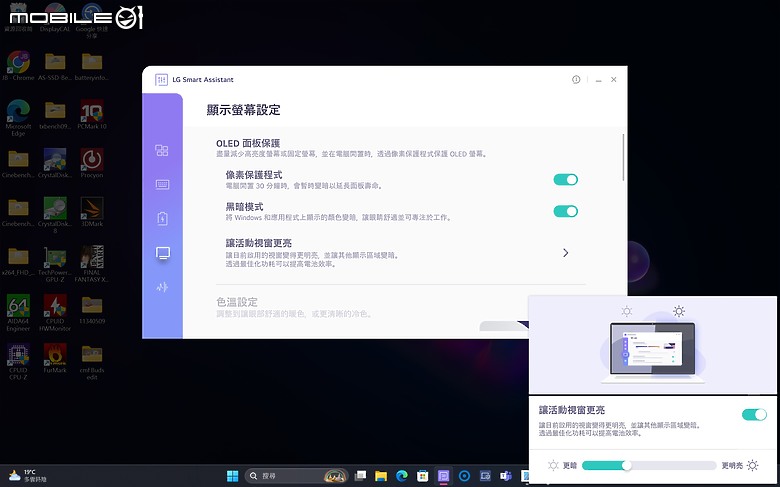Select the x264_FHD folder on desktop
The width and height of the screenshot is (780, 487).
click(18, 261)
